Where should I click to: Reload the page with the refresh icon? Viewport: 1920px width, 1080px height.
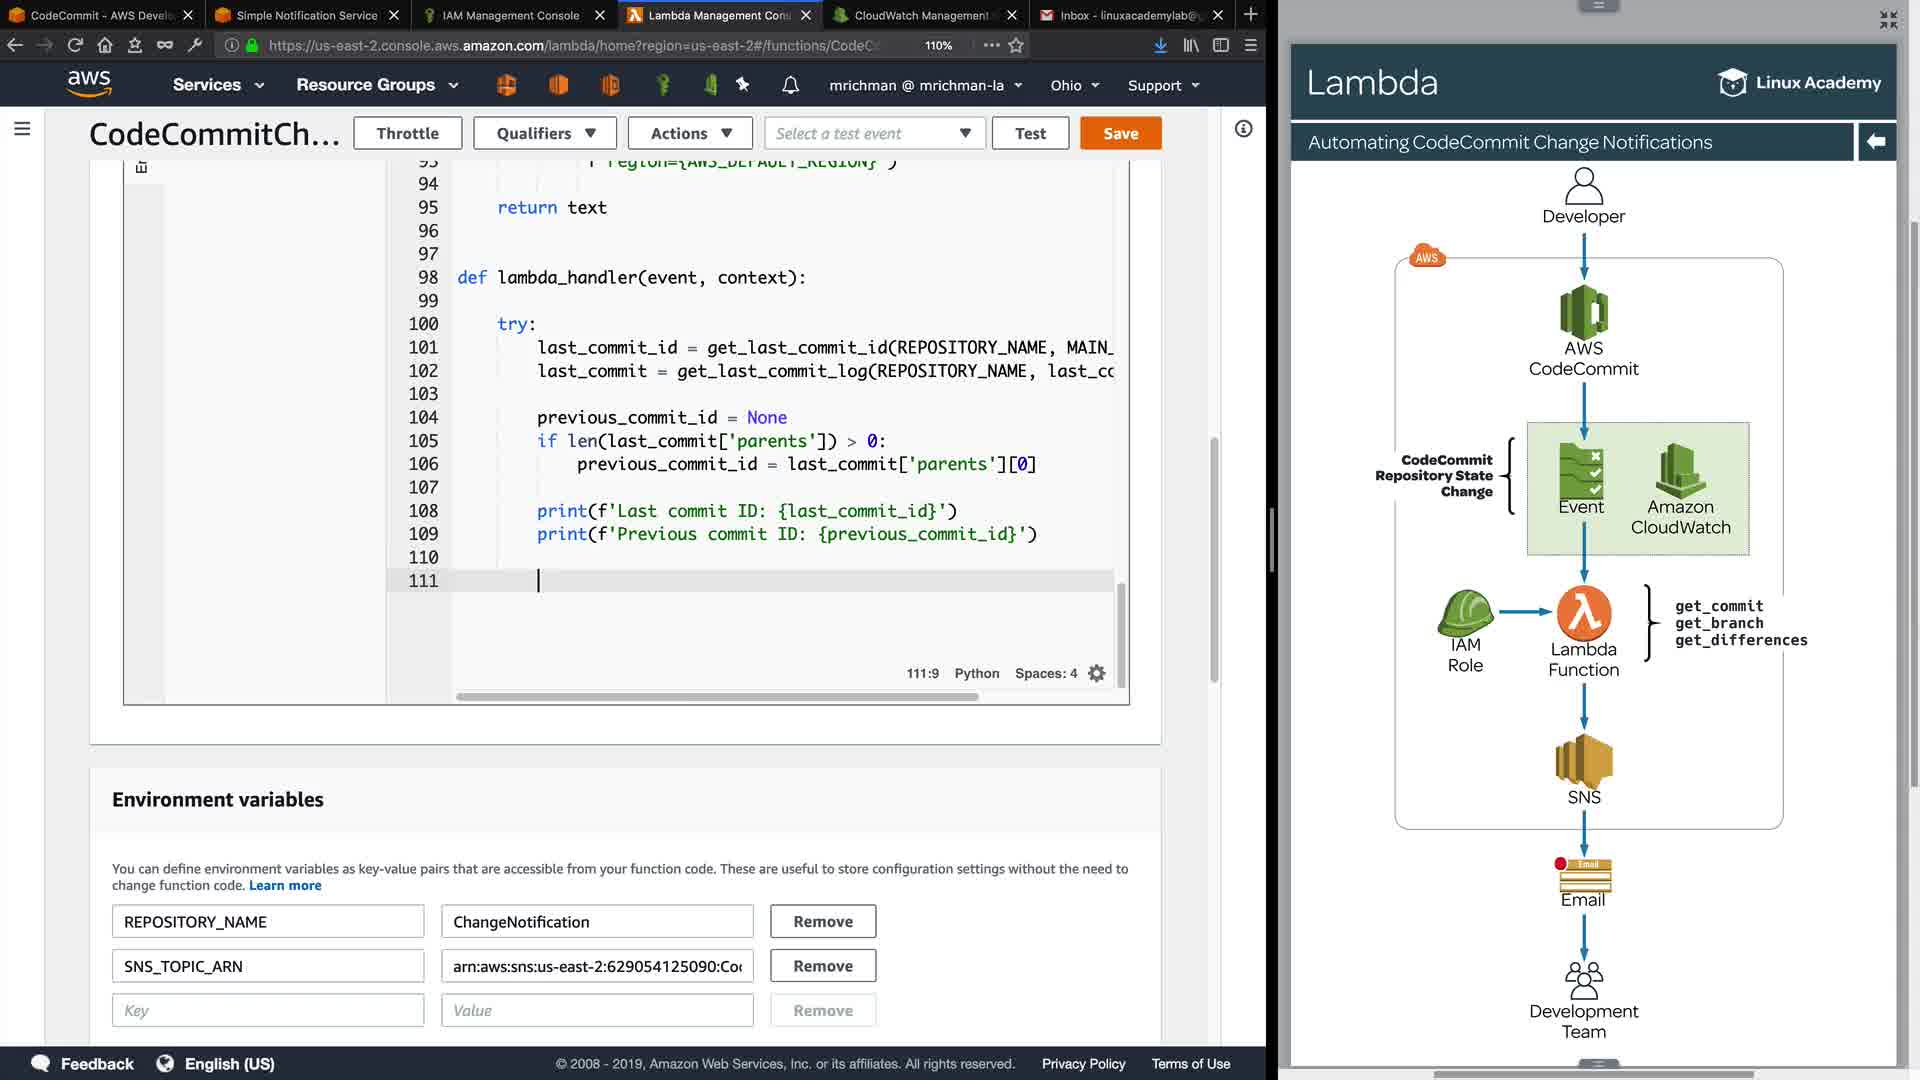75,45
